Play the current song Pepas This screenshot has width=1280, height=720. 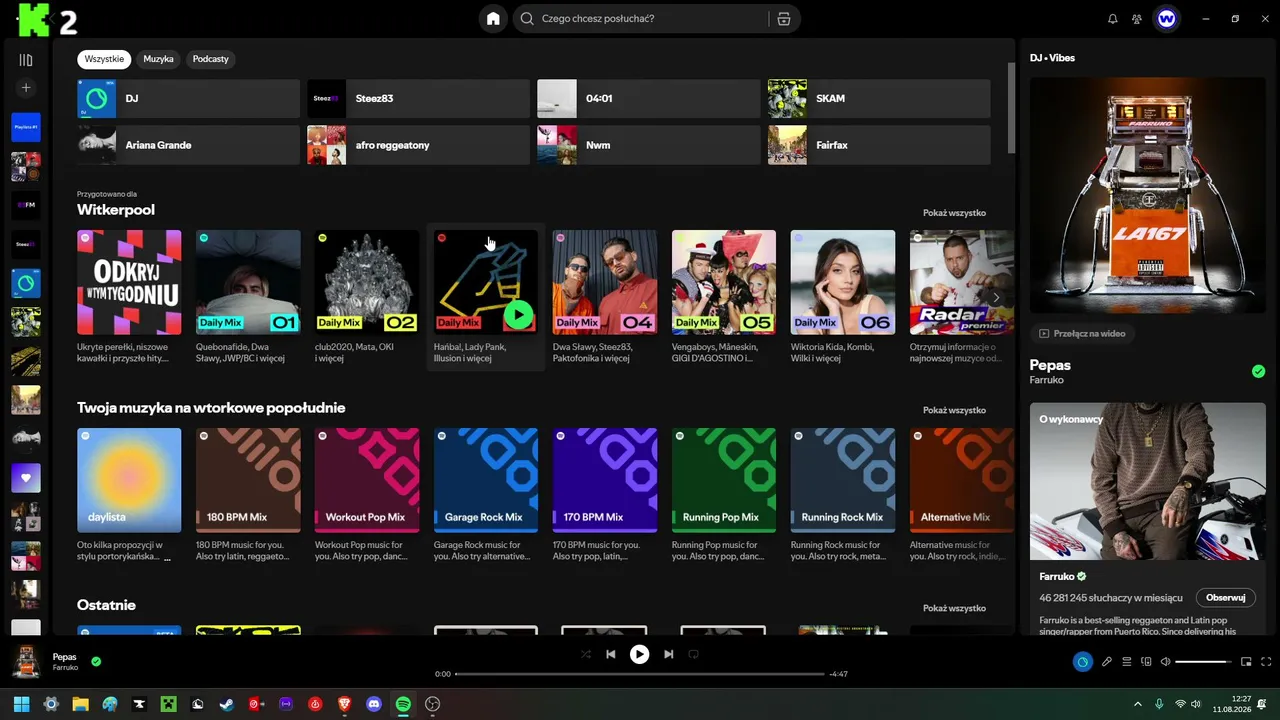click(639, 654)
